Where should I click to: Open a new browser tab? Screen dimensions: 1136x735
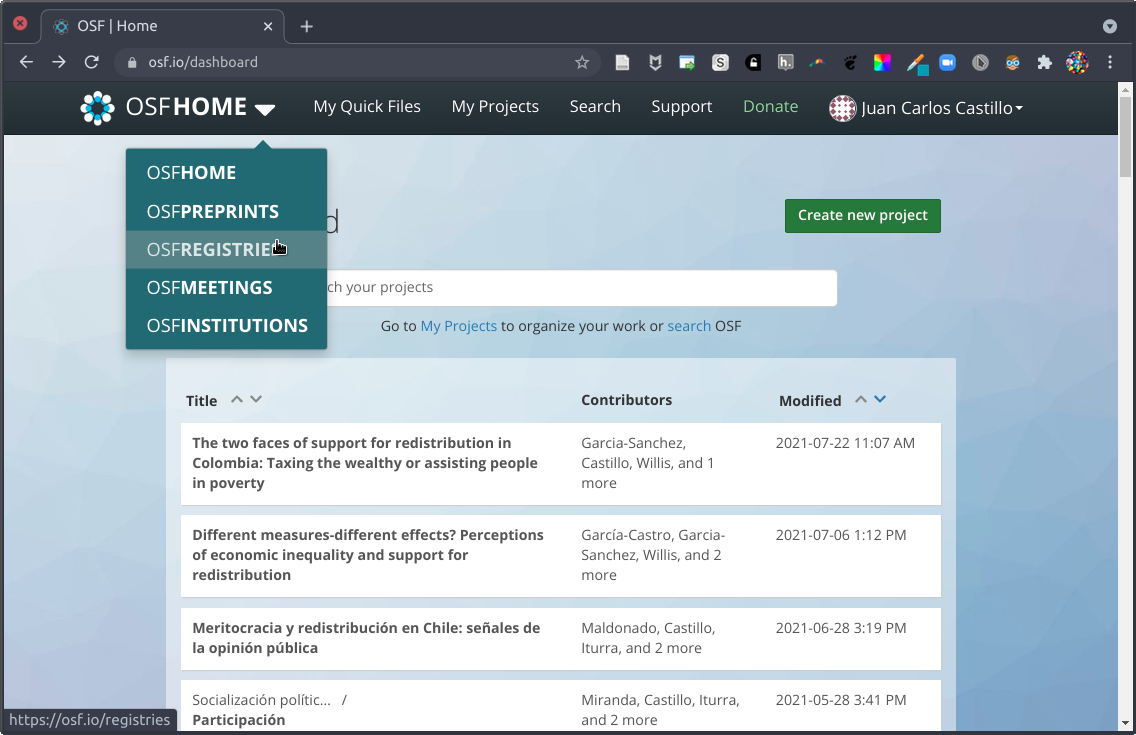coord(307,26)
